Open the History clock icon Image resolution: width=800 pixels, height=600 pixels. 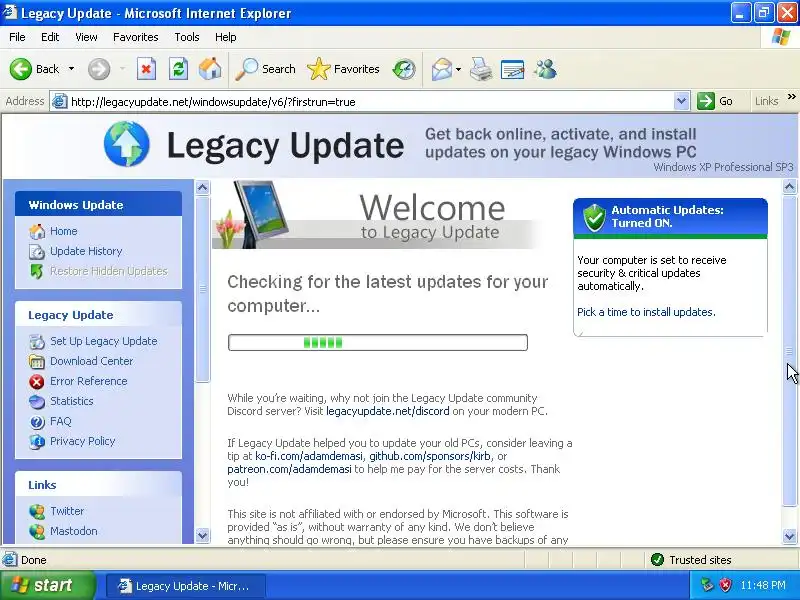click(404, 69)
